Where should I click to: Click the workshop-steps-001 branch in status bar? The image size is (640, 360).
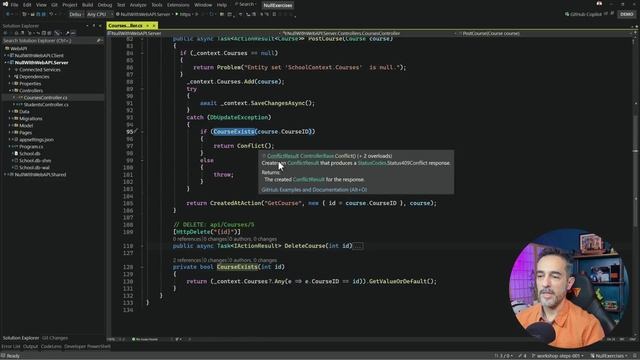pos(558,356)
